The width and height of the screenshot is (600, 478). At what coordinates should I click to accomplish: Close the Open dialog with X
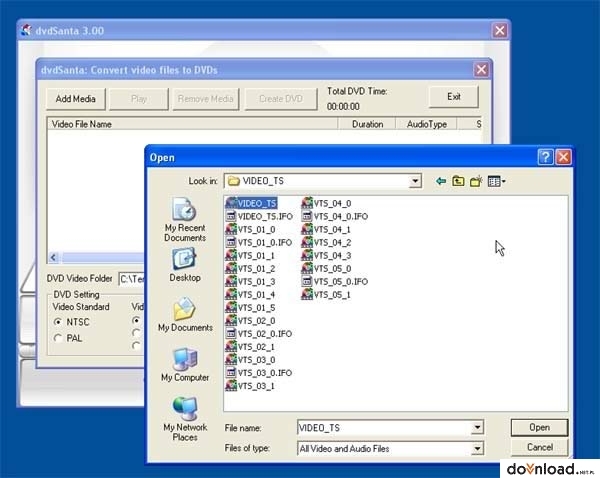(x=563, y=157)
